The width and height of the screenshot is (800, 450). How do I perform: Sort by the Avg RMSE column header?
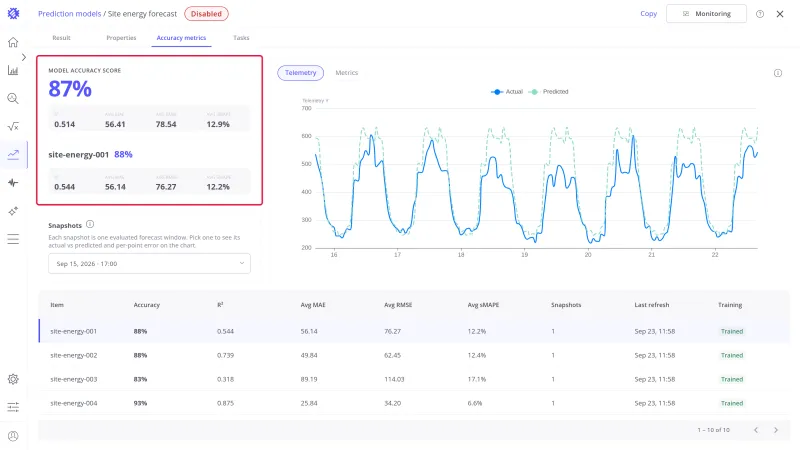(398, 305)
